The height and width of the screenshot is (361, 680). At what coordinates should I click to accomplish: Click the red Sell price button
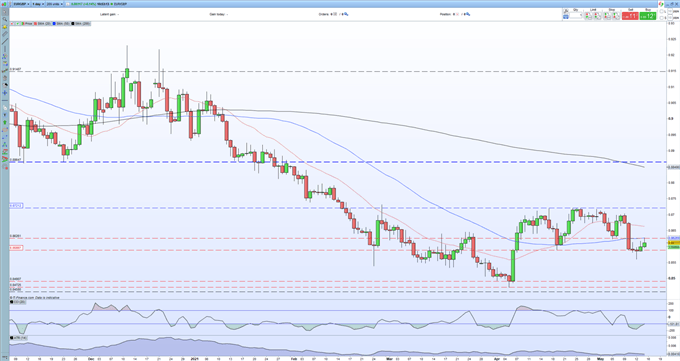630,16
